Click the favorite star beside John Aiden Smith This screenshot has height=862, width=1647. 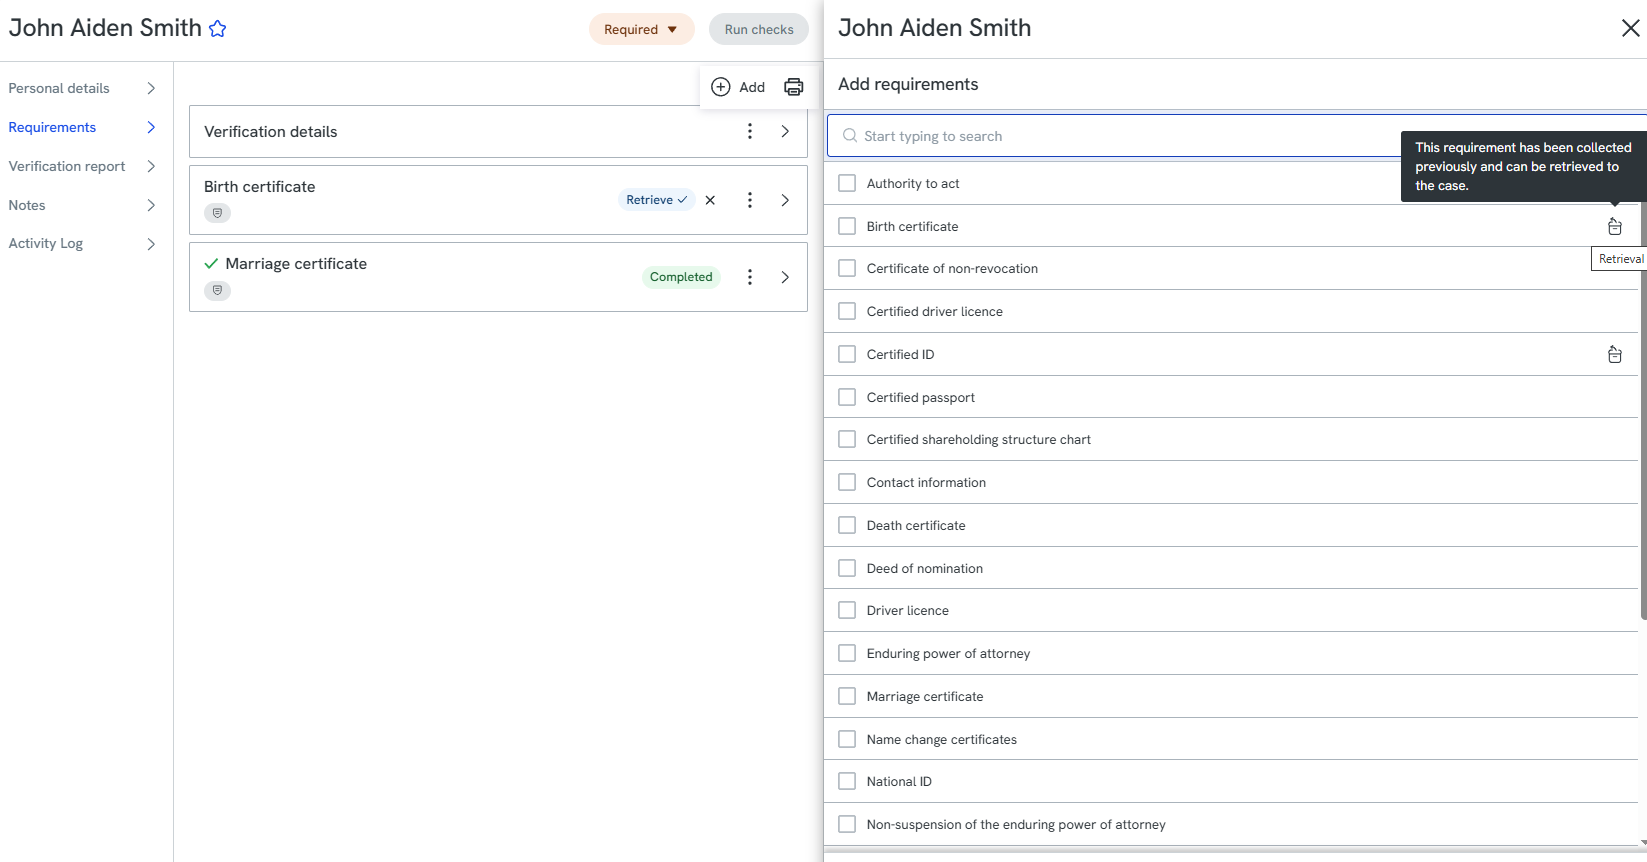point(218,29)
